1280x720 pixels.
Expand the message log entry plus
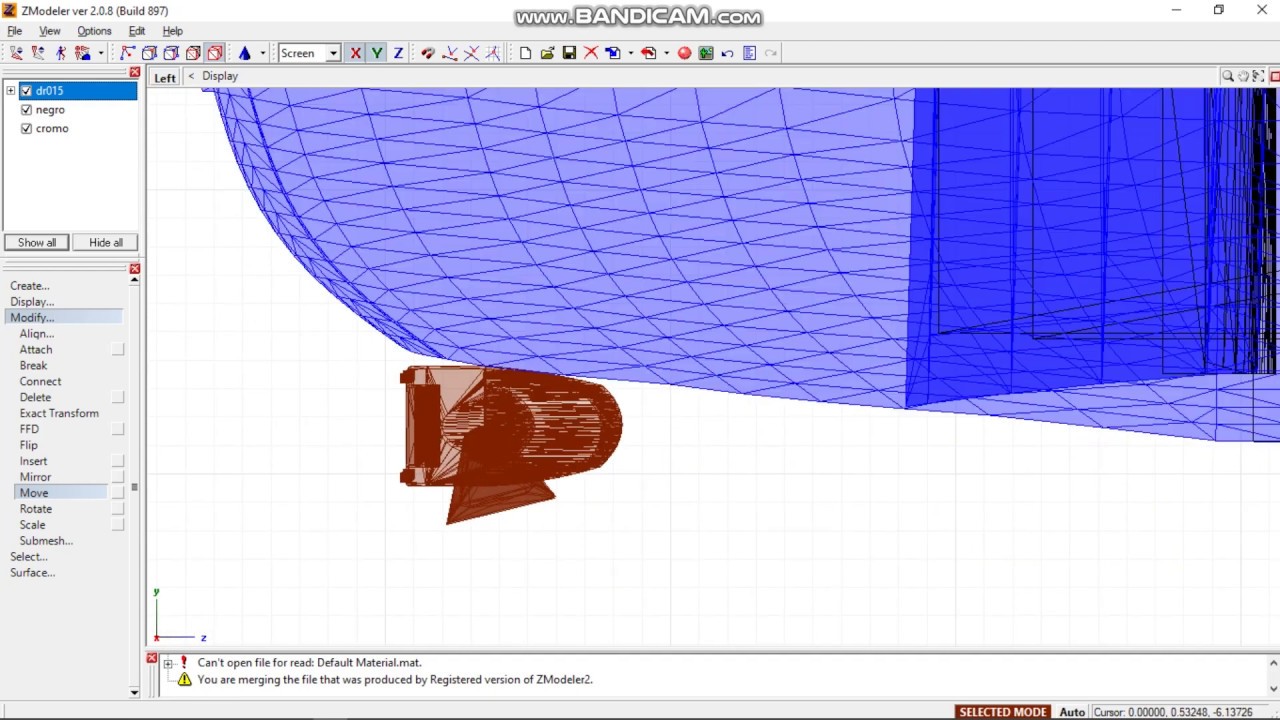click(x=168, y=663)
